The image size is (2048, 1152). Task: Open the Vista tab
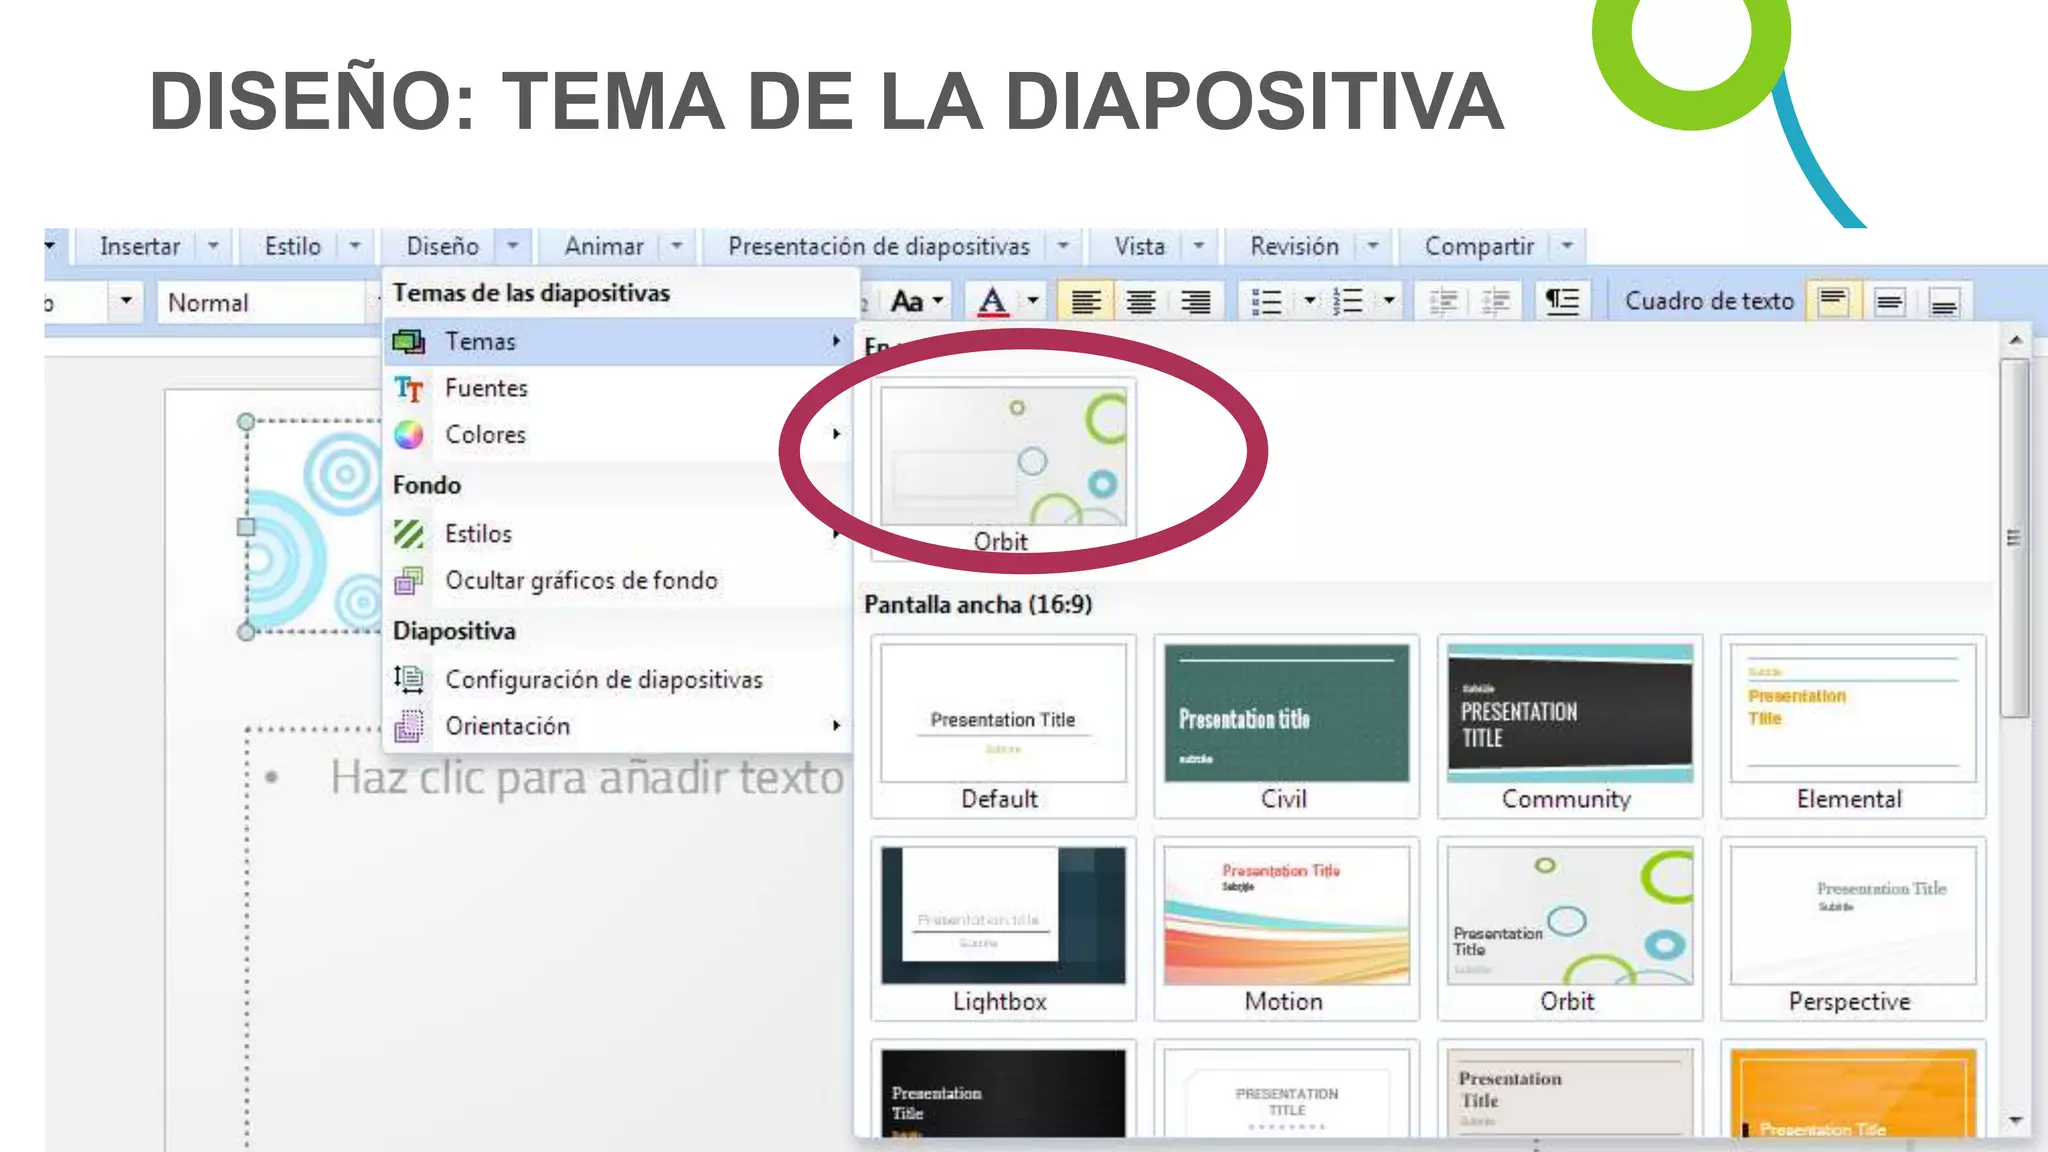point(1140,246)
